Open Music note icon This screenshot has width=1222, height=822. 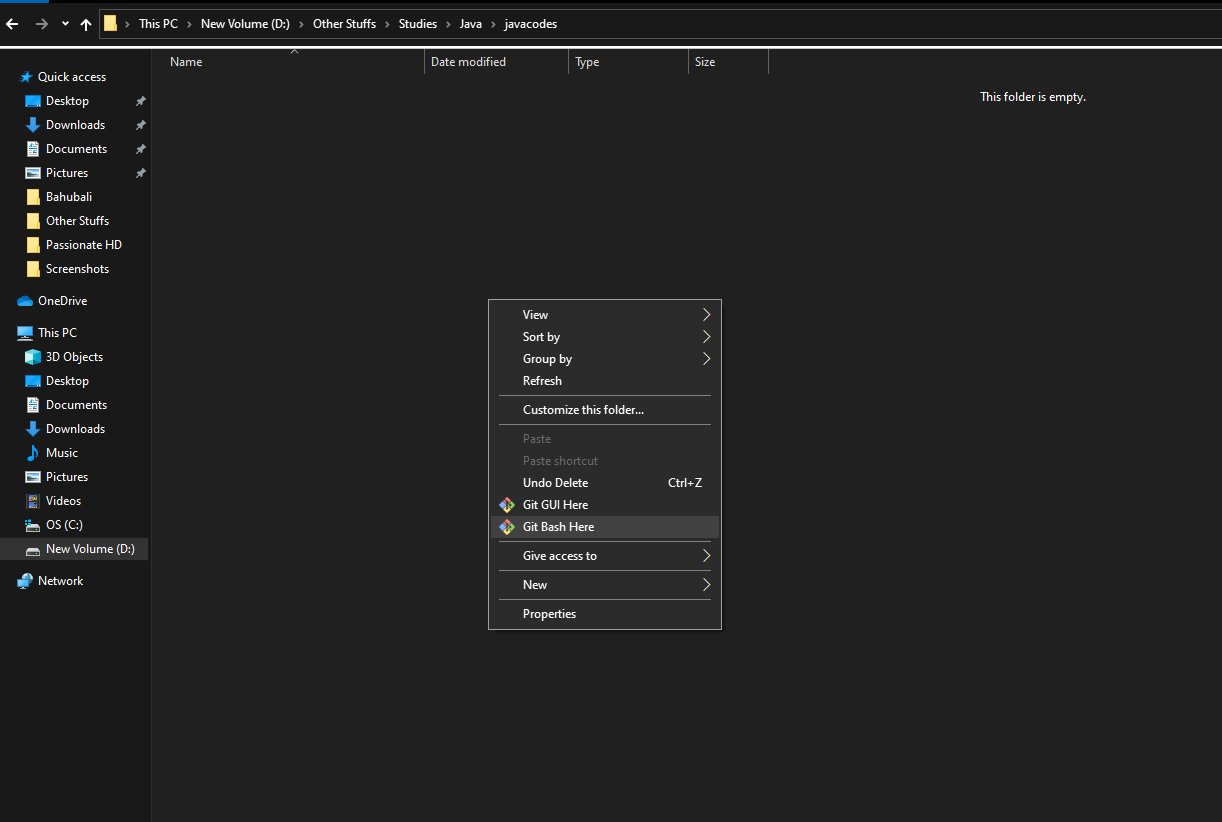point(33,453)
